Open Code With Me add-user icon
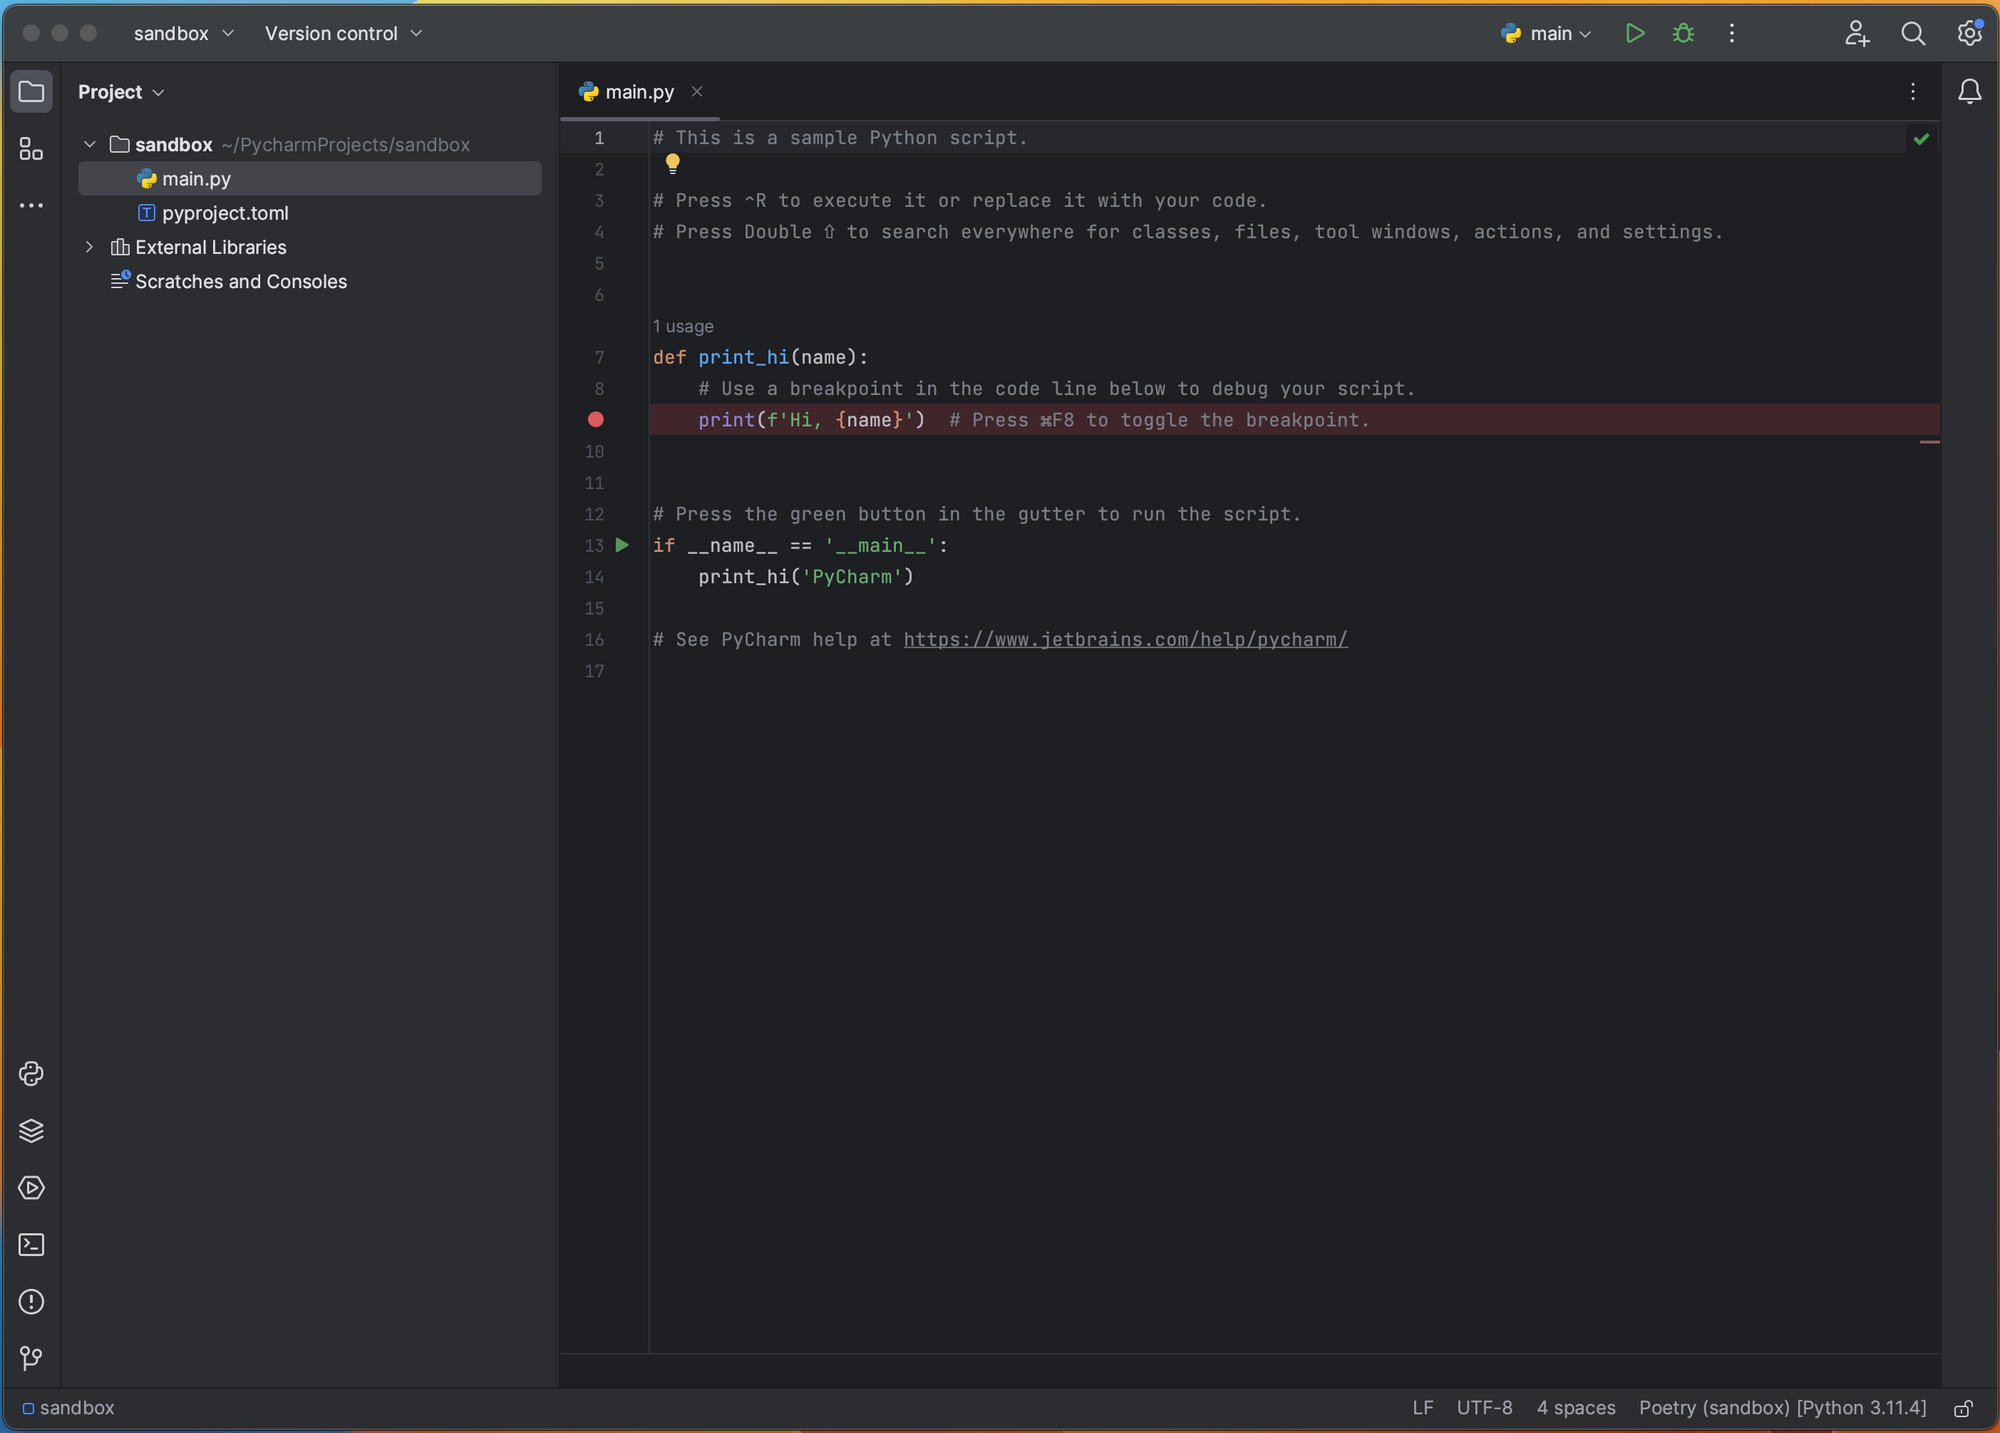This screenshot has width=2000, height=1433. [x=1857, y=34]
